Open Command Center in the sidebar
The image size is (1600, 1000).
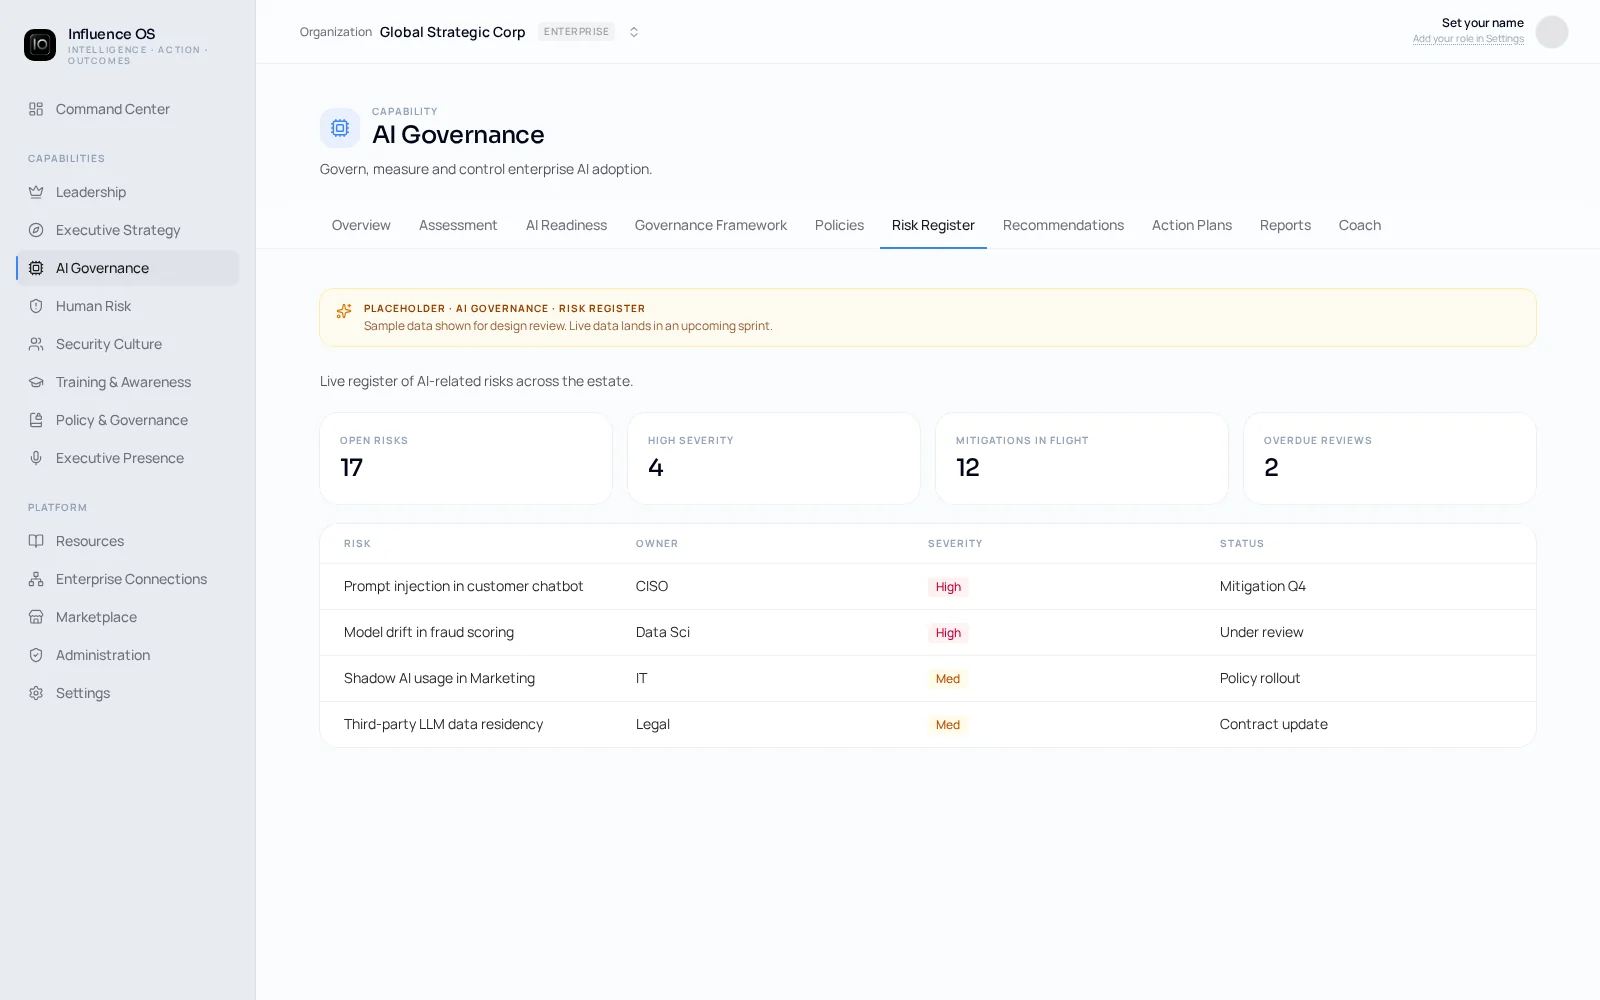(128, 109)
